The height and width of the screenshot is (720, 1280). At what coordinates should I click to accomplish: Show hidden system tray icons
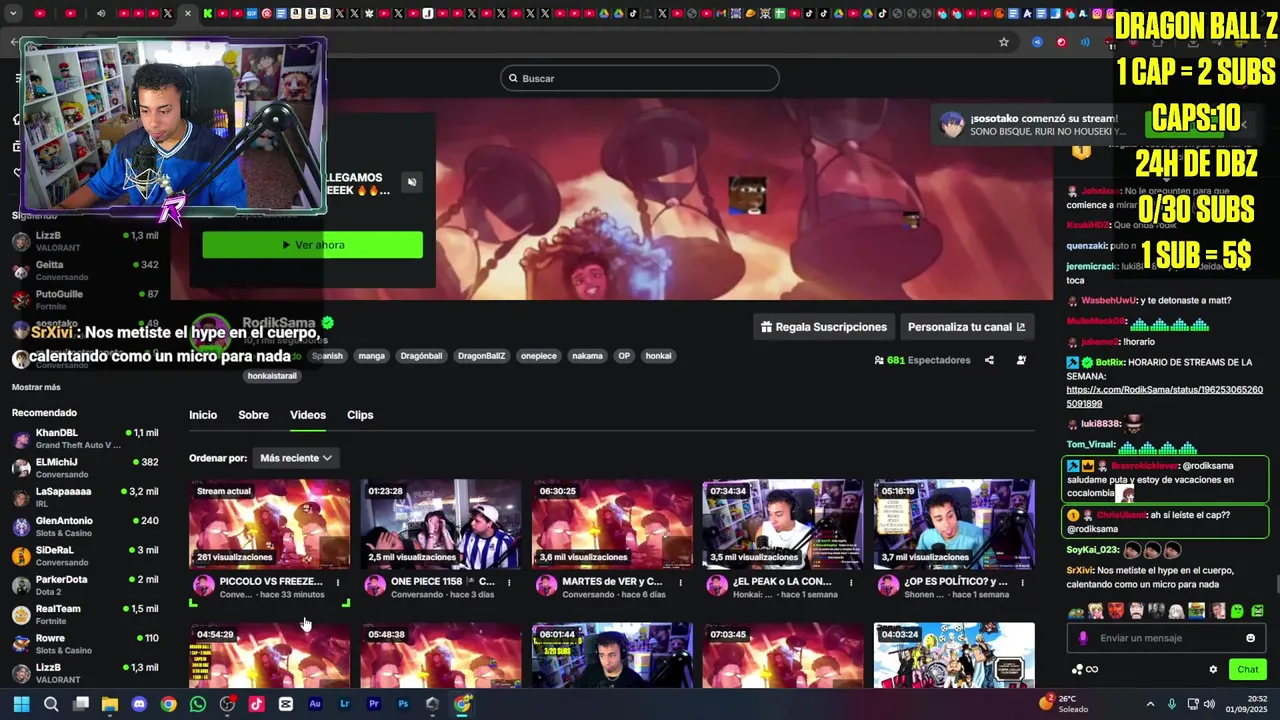tap(1150, 704)
